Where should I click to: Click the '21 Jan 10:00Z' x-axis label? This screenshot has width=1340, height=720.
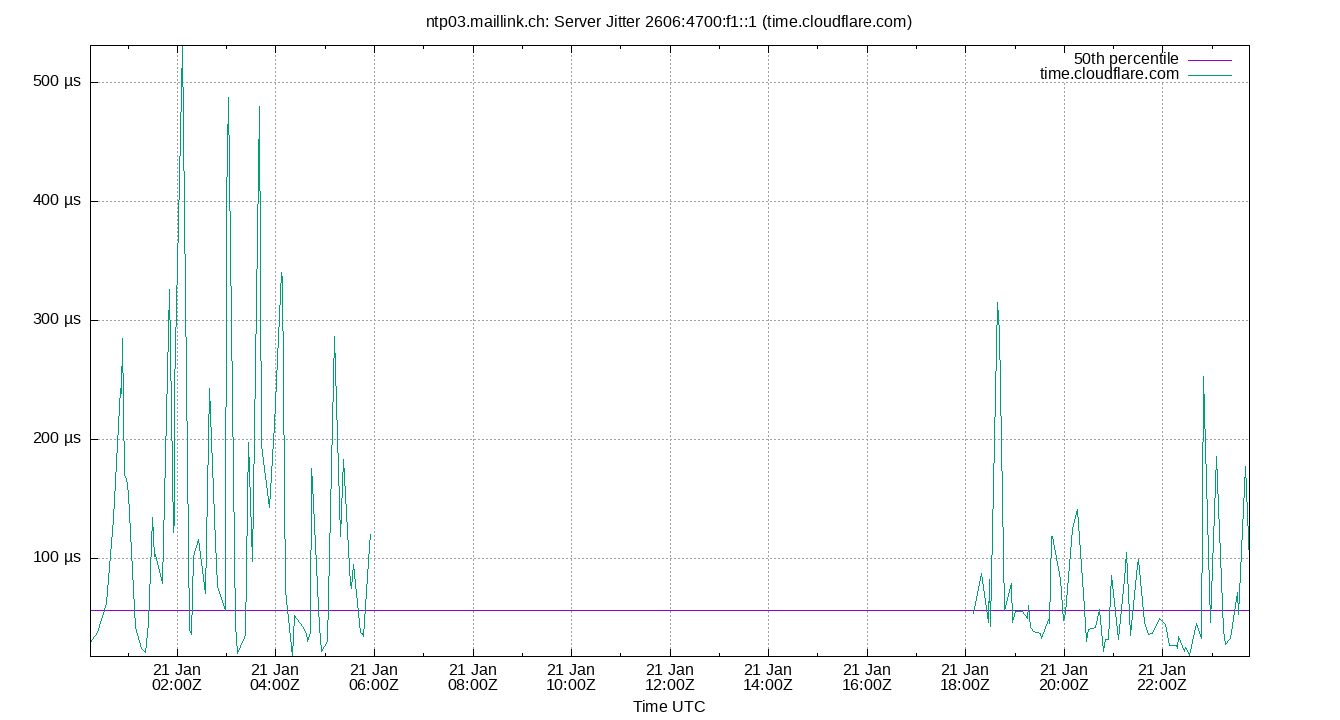coord(570,677)
